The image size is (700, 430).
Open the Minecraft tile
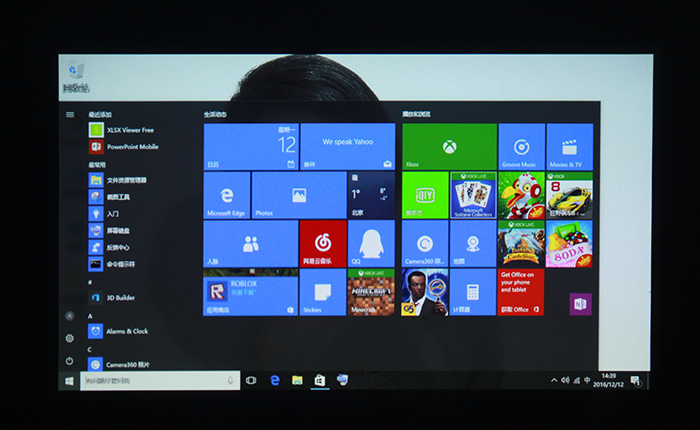point(370,291)
